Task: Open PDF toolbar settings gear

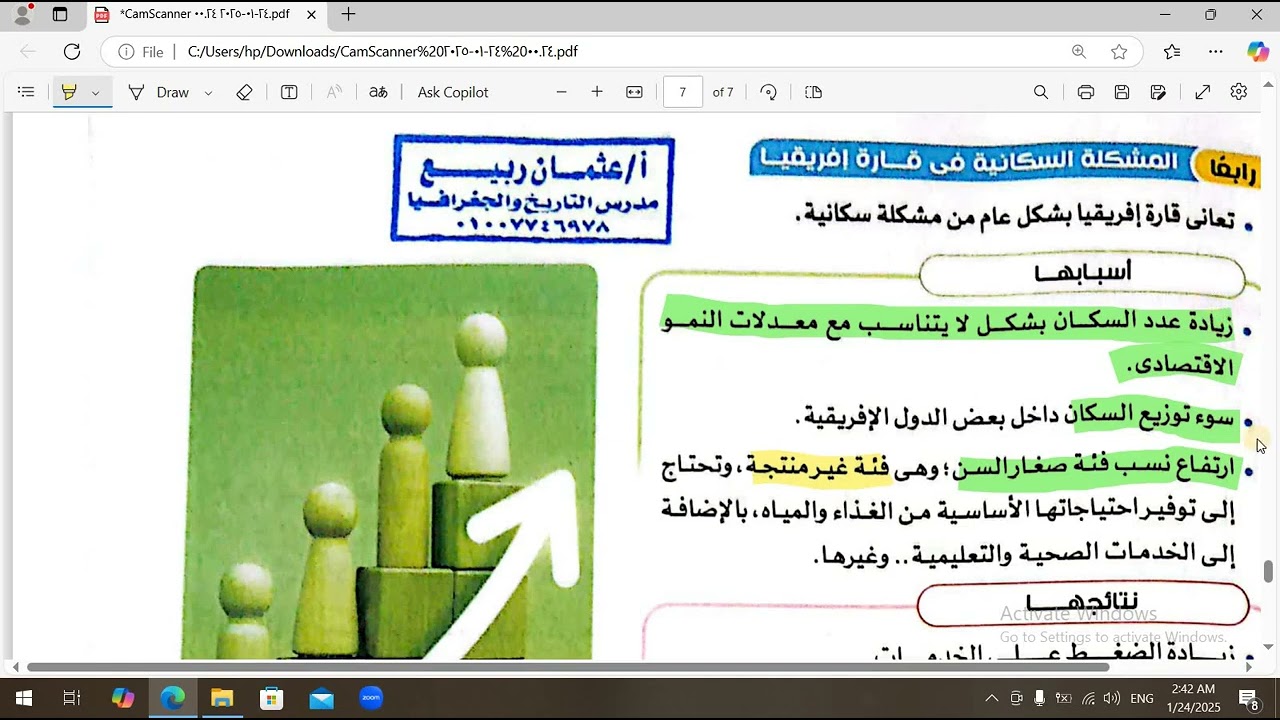Action: pos(1239,92)
